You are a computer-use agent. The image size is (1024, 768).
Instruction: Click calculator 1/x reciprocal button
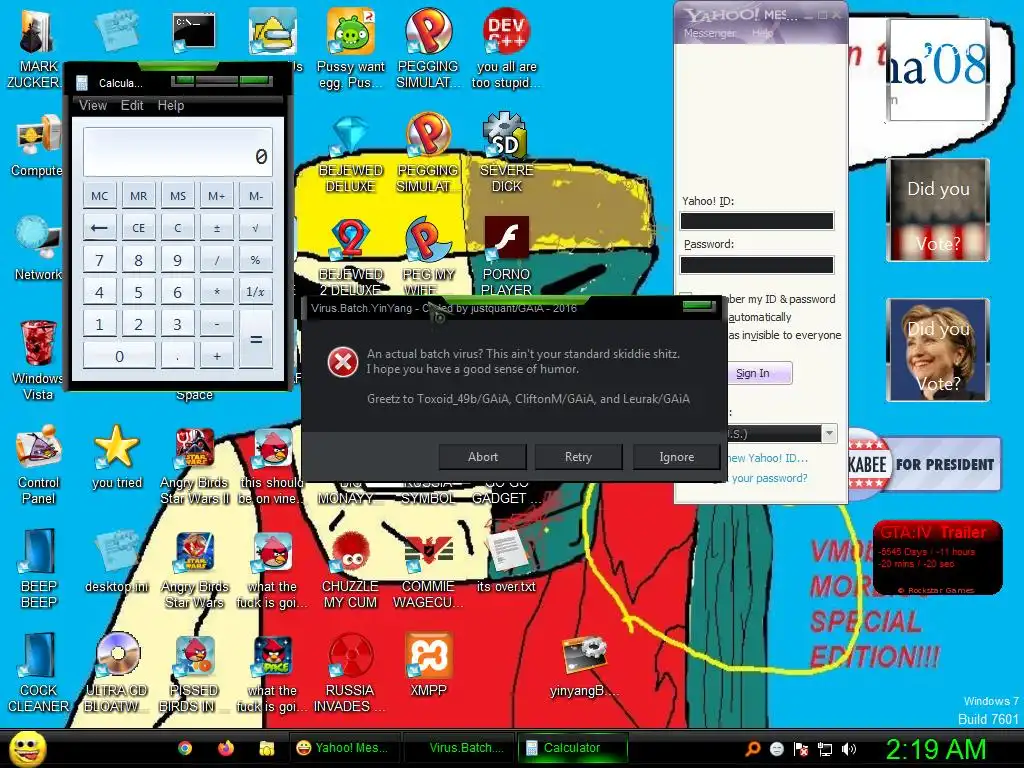point(256,292)
